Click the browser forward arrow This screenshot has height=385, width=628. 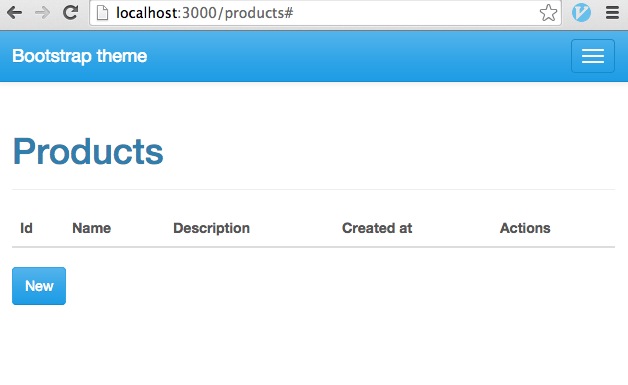click(x=42, y=13)
